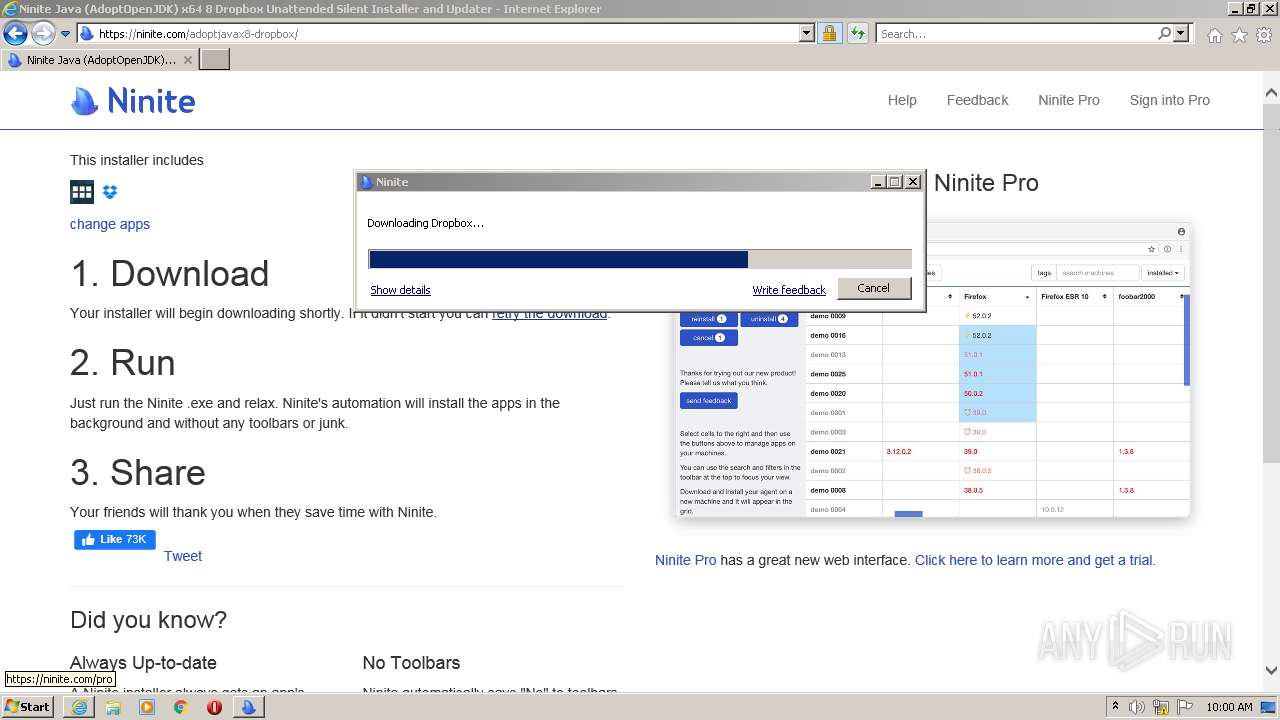The image size is (1280, 720).
Task: Click the search magnifier icon
Action: click(1165, 34)
